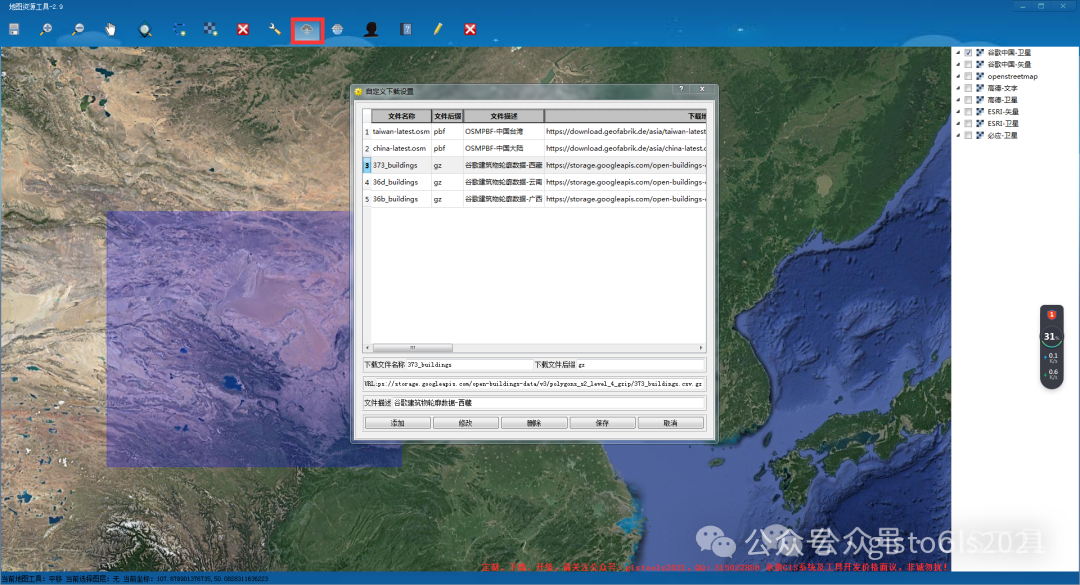Select the 36b_buildings cell
The image size is (1080, 585).
(401, 199)
